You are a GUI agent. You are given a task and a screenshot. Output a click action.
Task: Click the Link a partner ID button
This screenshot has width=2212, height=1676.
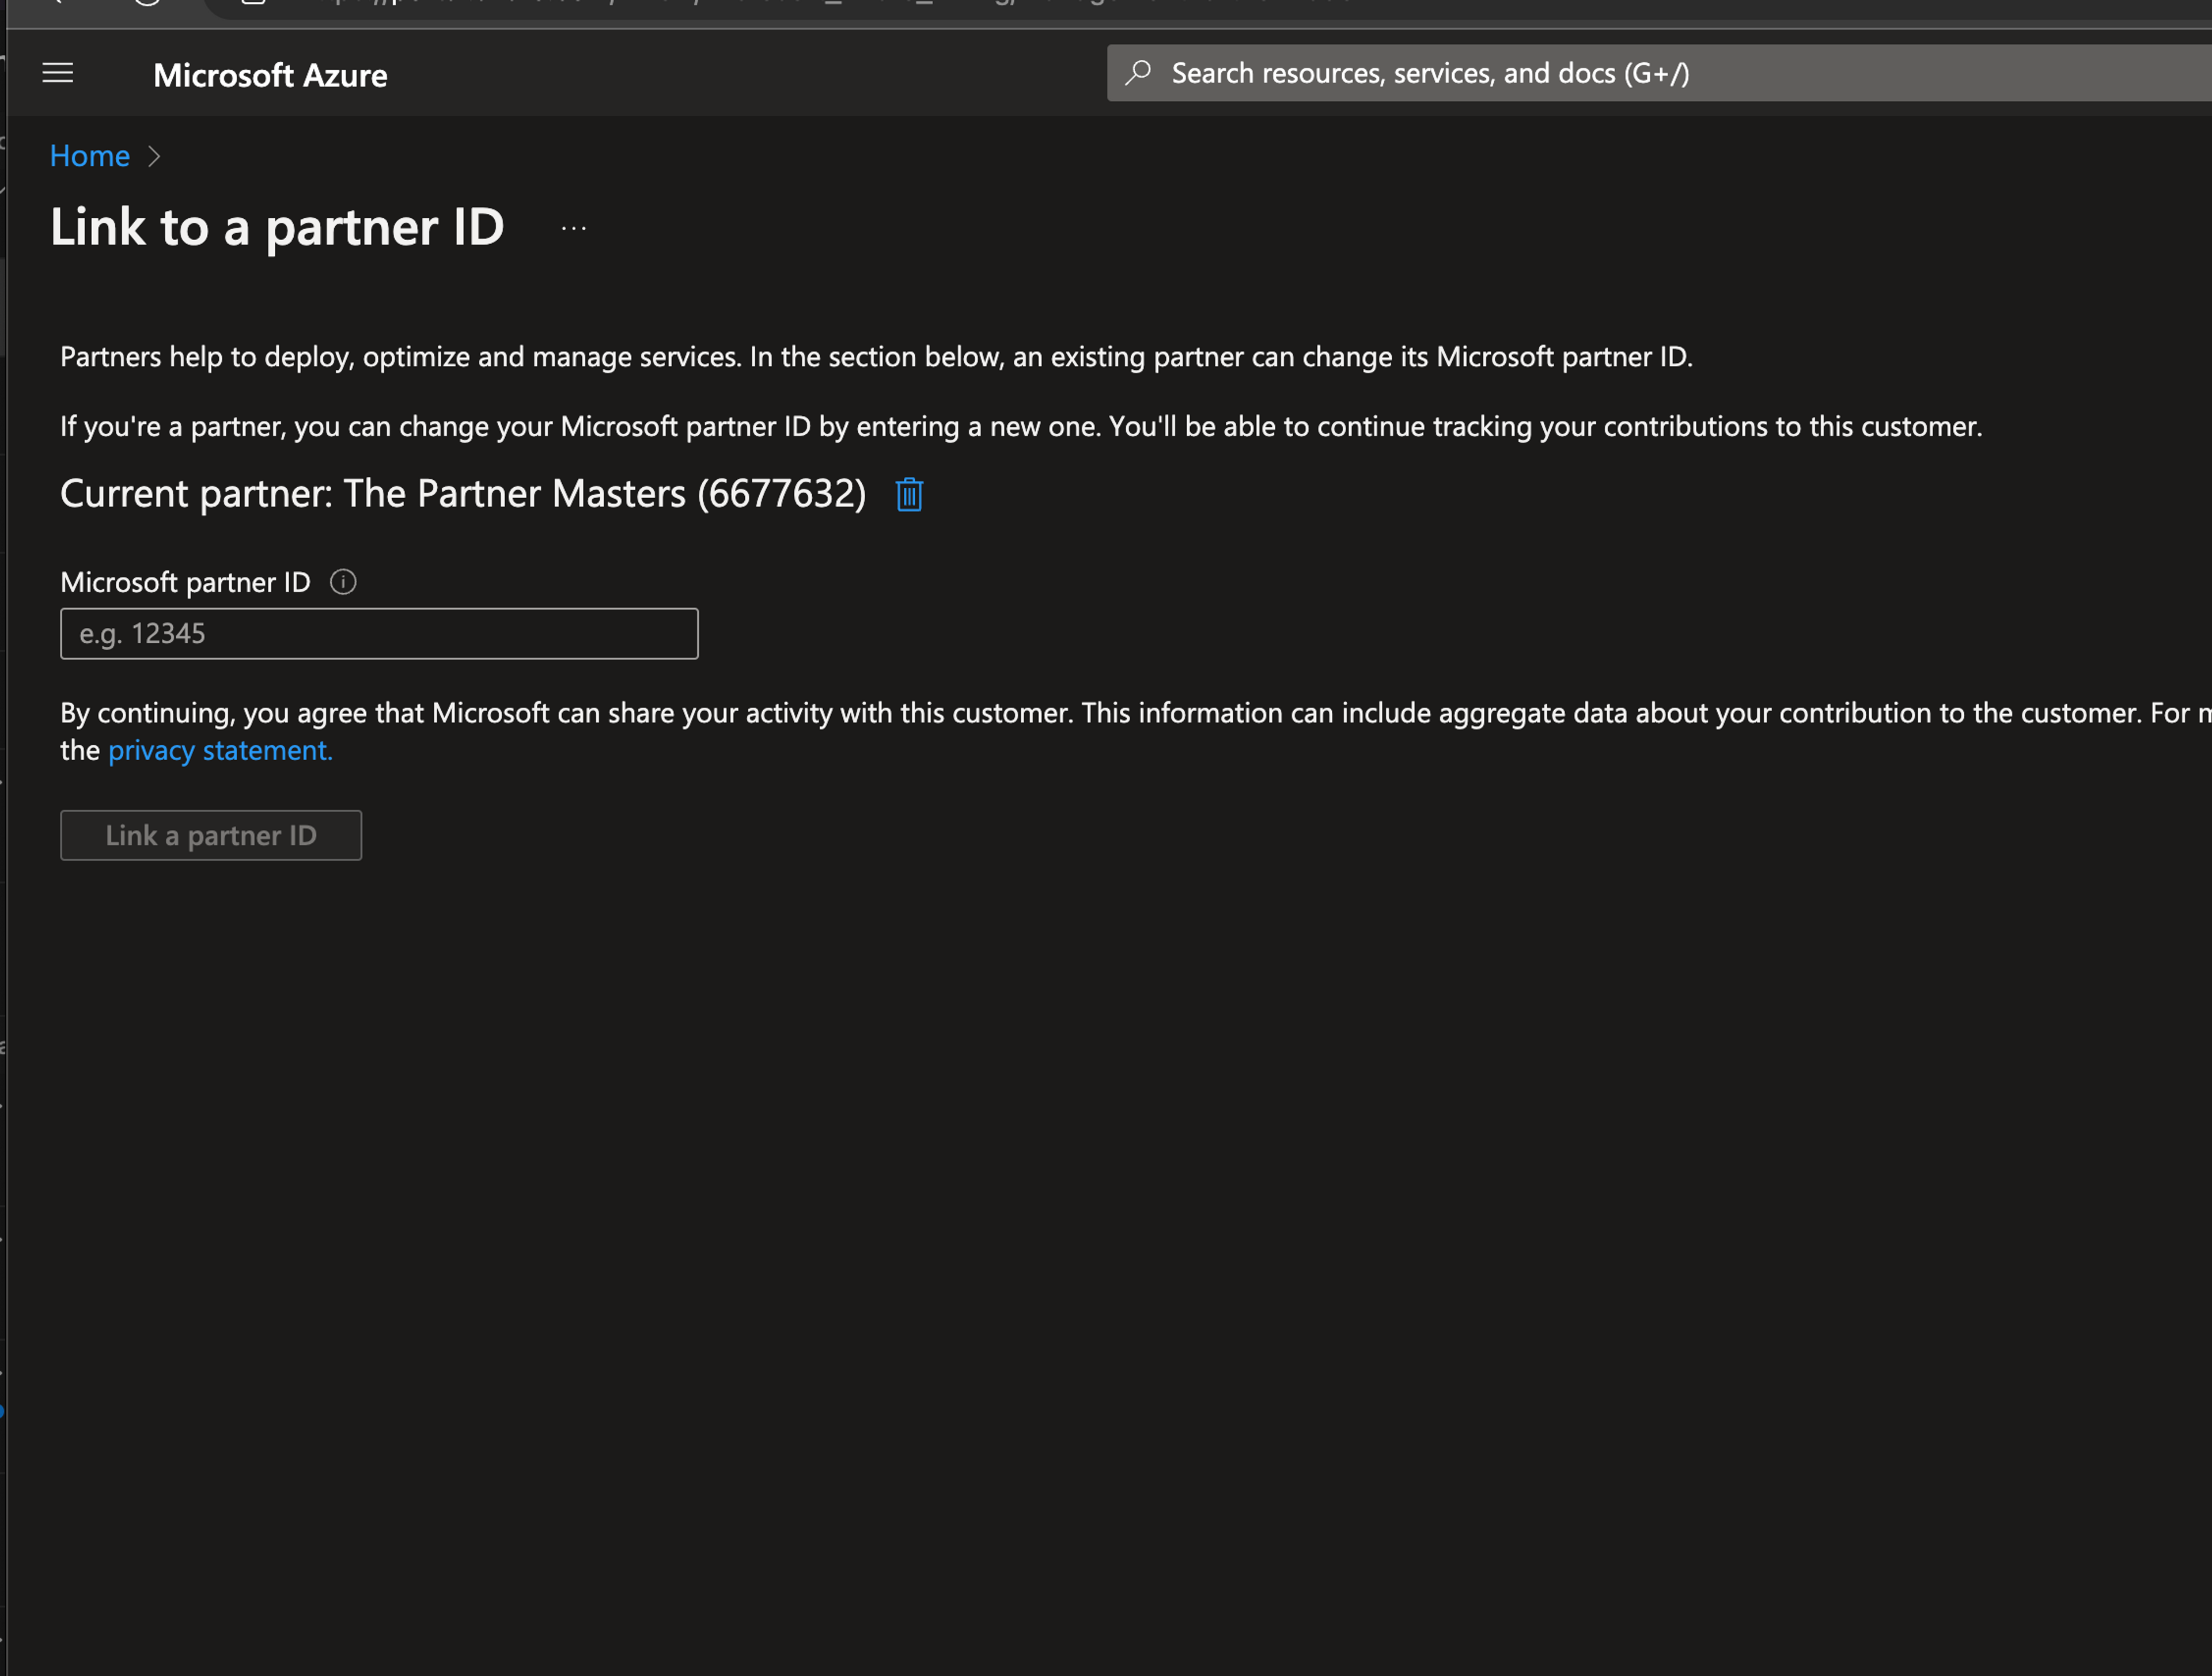(x=211, y=835)
